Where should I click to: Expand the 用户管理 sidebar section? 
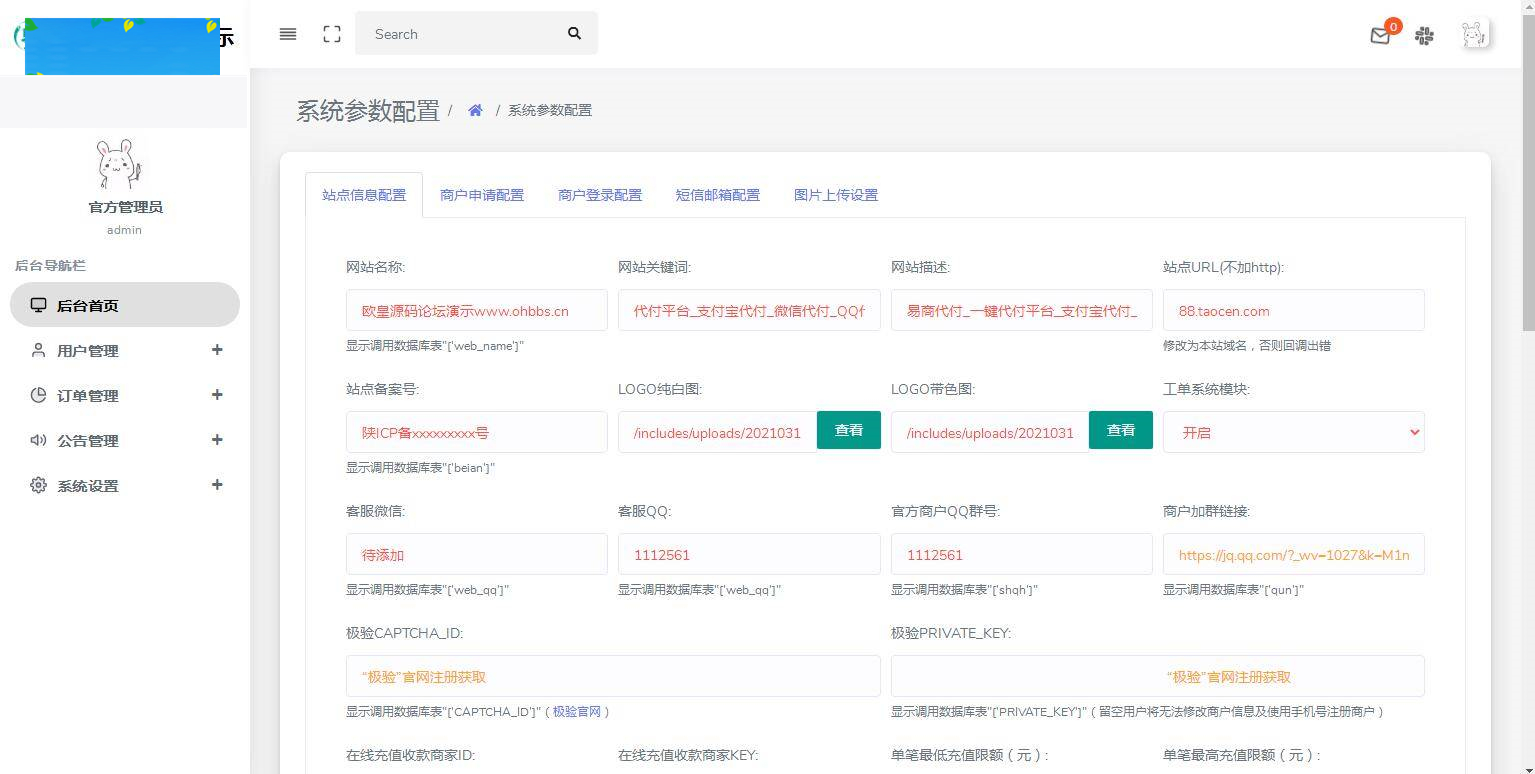216,350
